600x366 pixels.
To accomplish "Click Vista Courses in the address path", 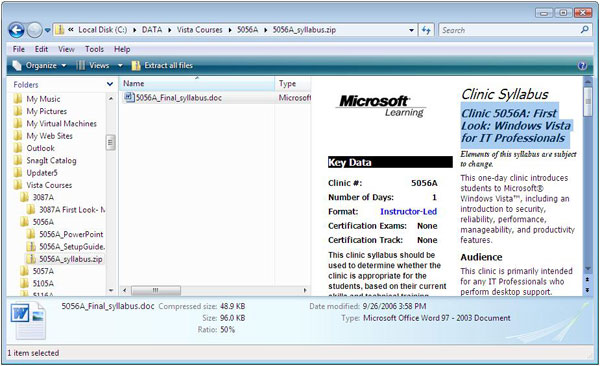I will 199,30.
